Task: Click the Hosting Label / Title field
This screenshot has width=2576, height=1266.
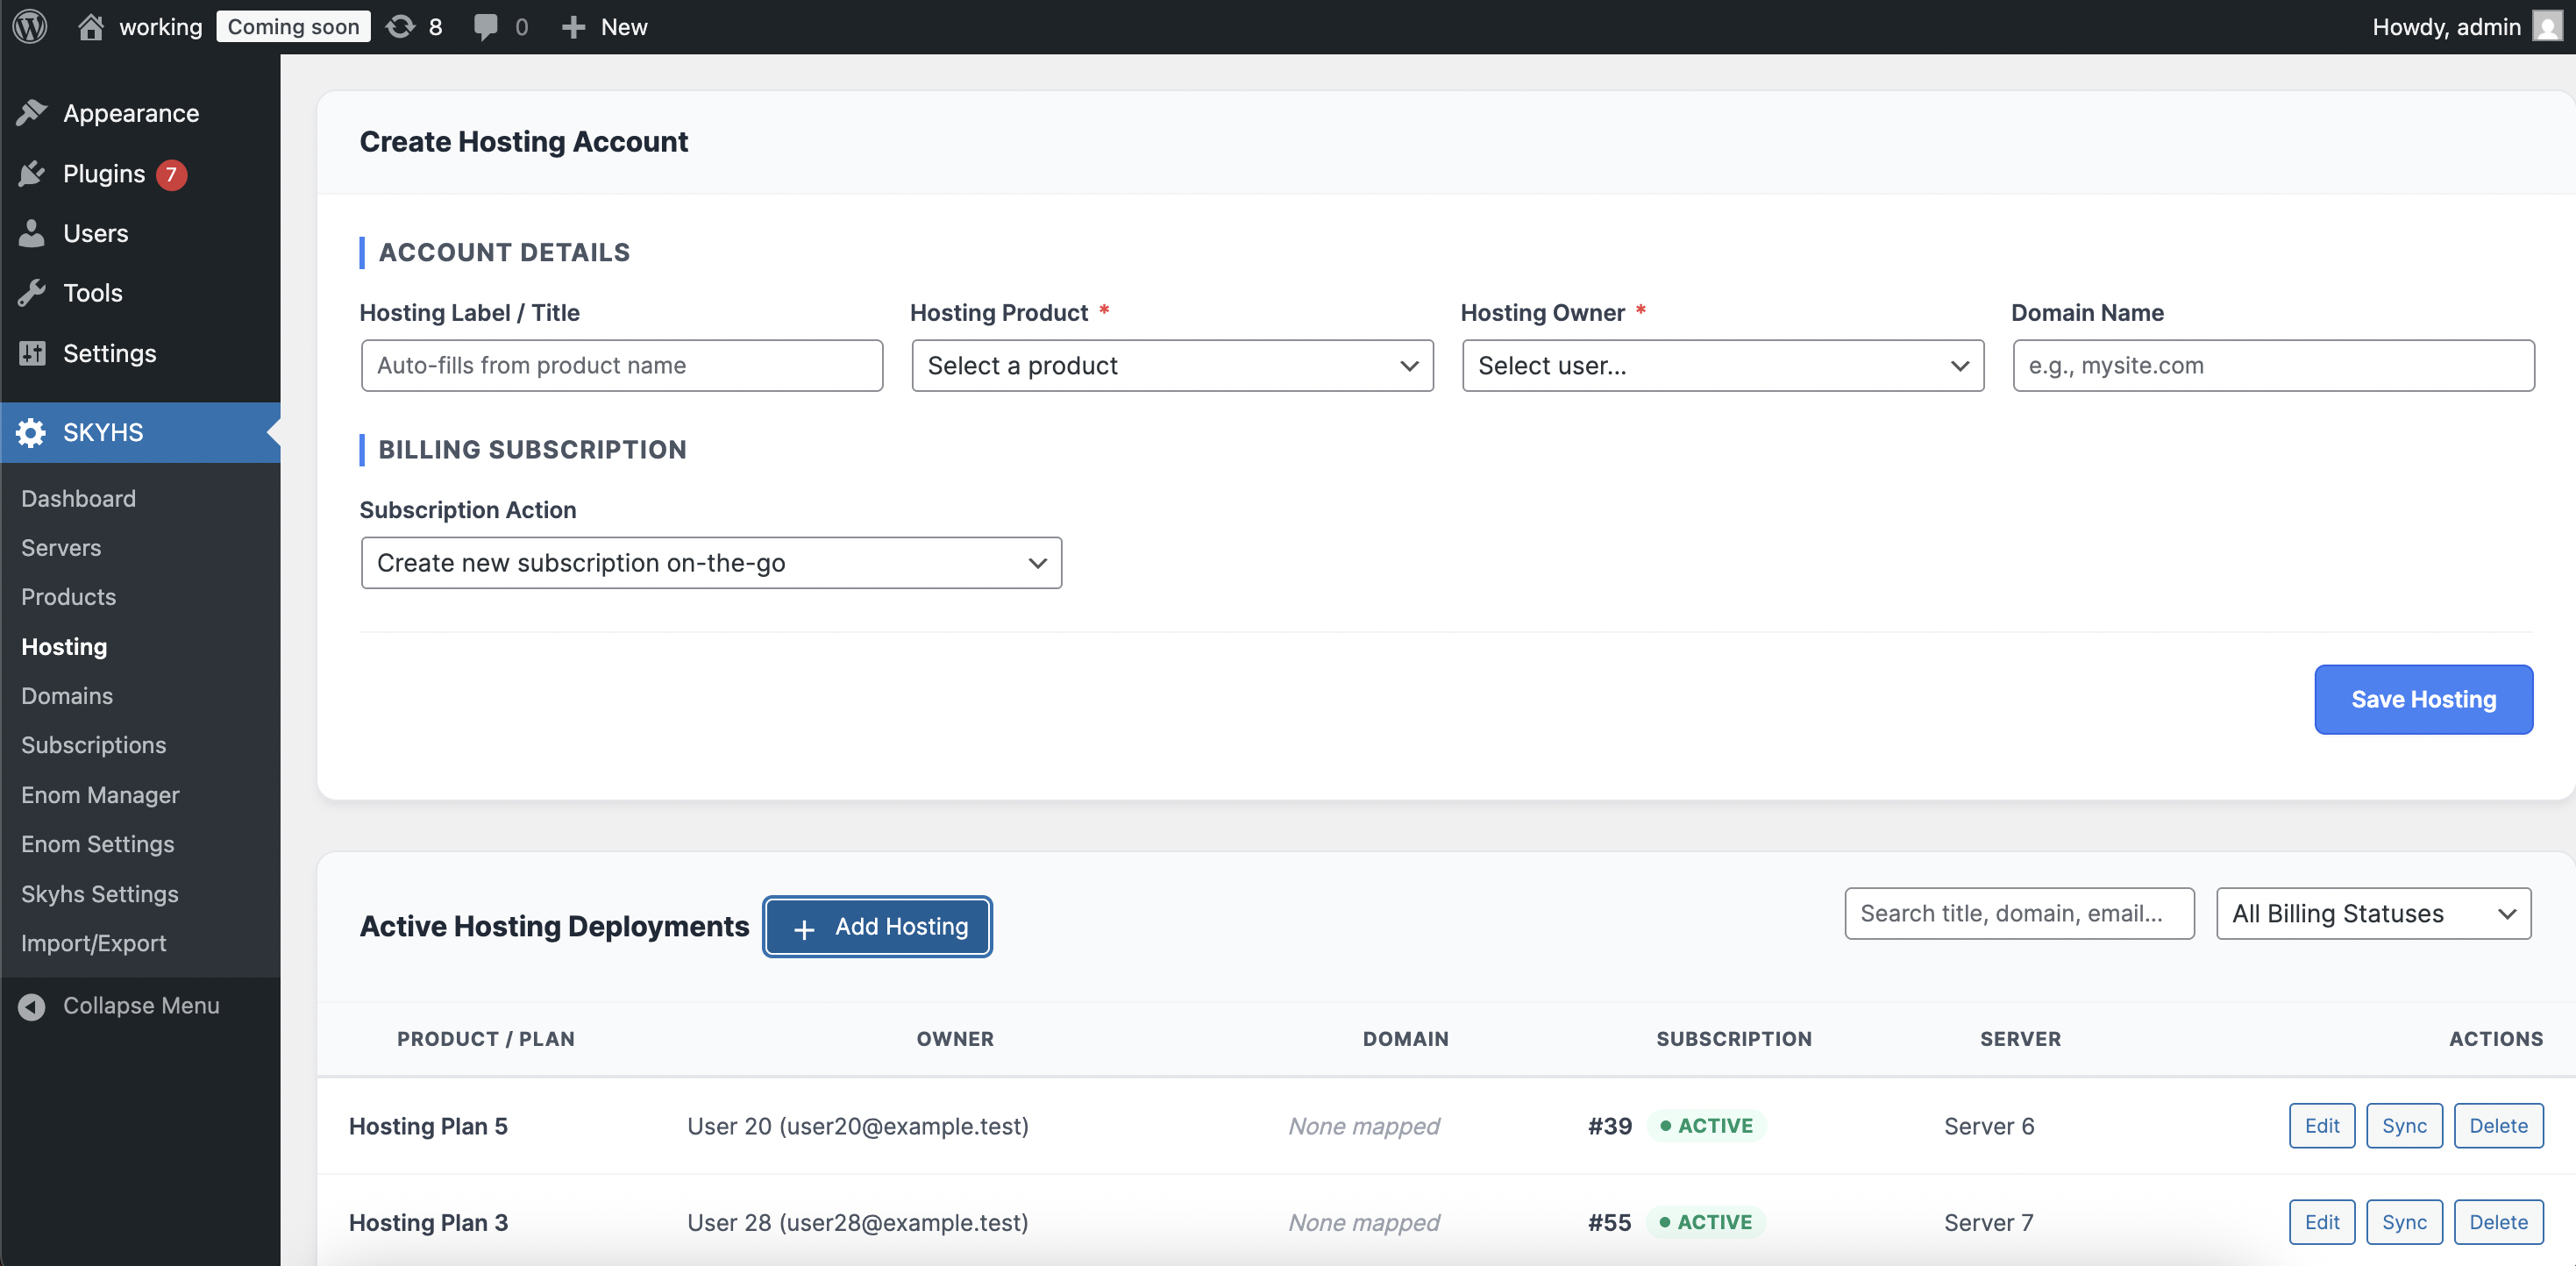Action: pos(622,366)
